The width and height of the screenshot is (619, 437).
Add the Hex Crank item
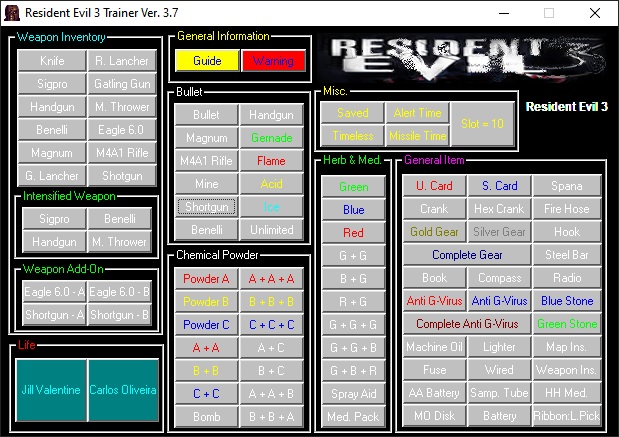[499, 208]
